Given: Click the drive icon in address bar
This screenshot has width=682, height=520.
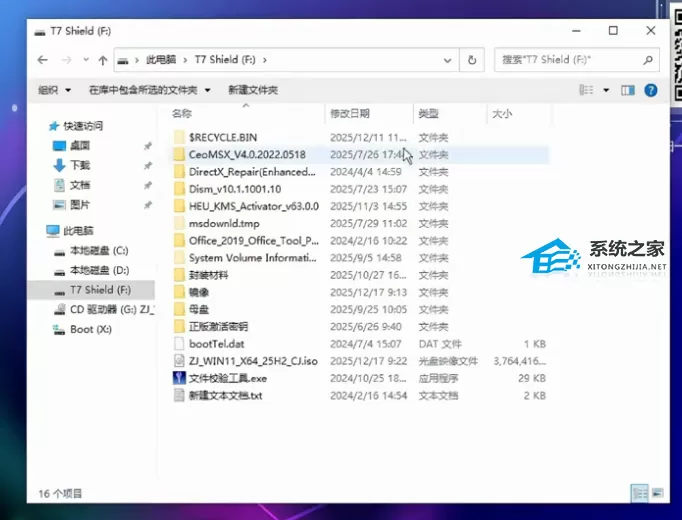Looking at the screenshot, I should point(124,60).
